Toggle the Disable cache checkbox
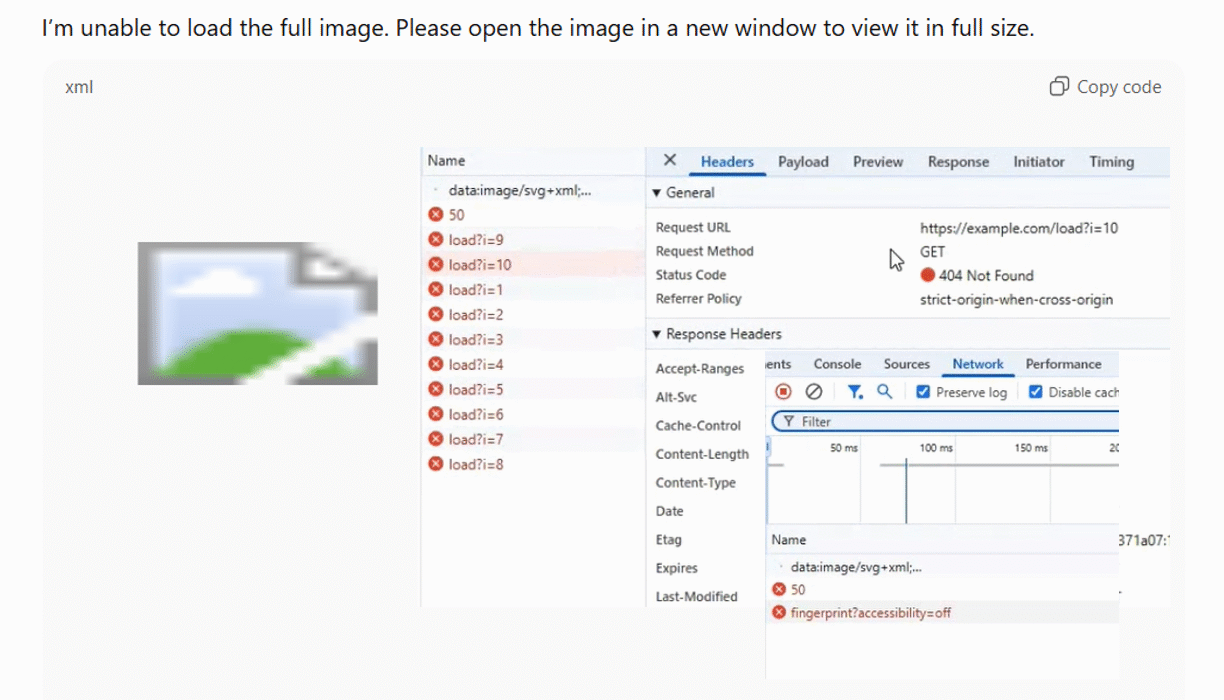Viewport: 1224px width, 700px height. point(1036,392)
